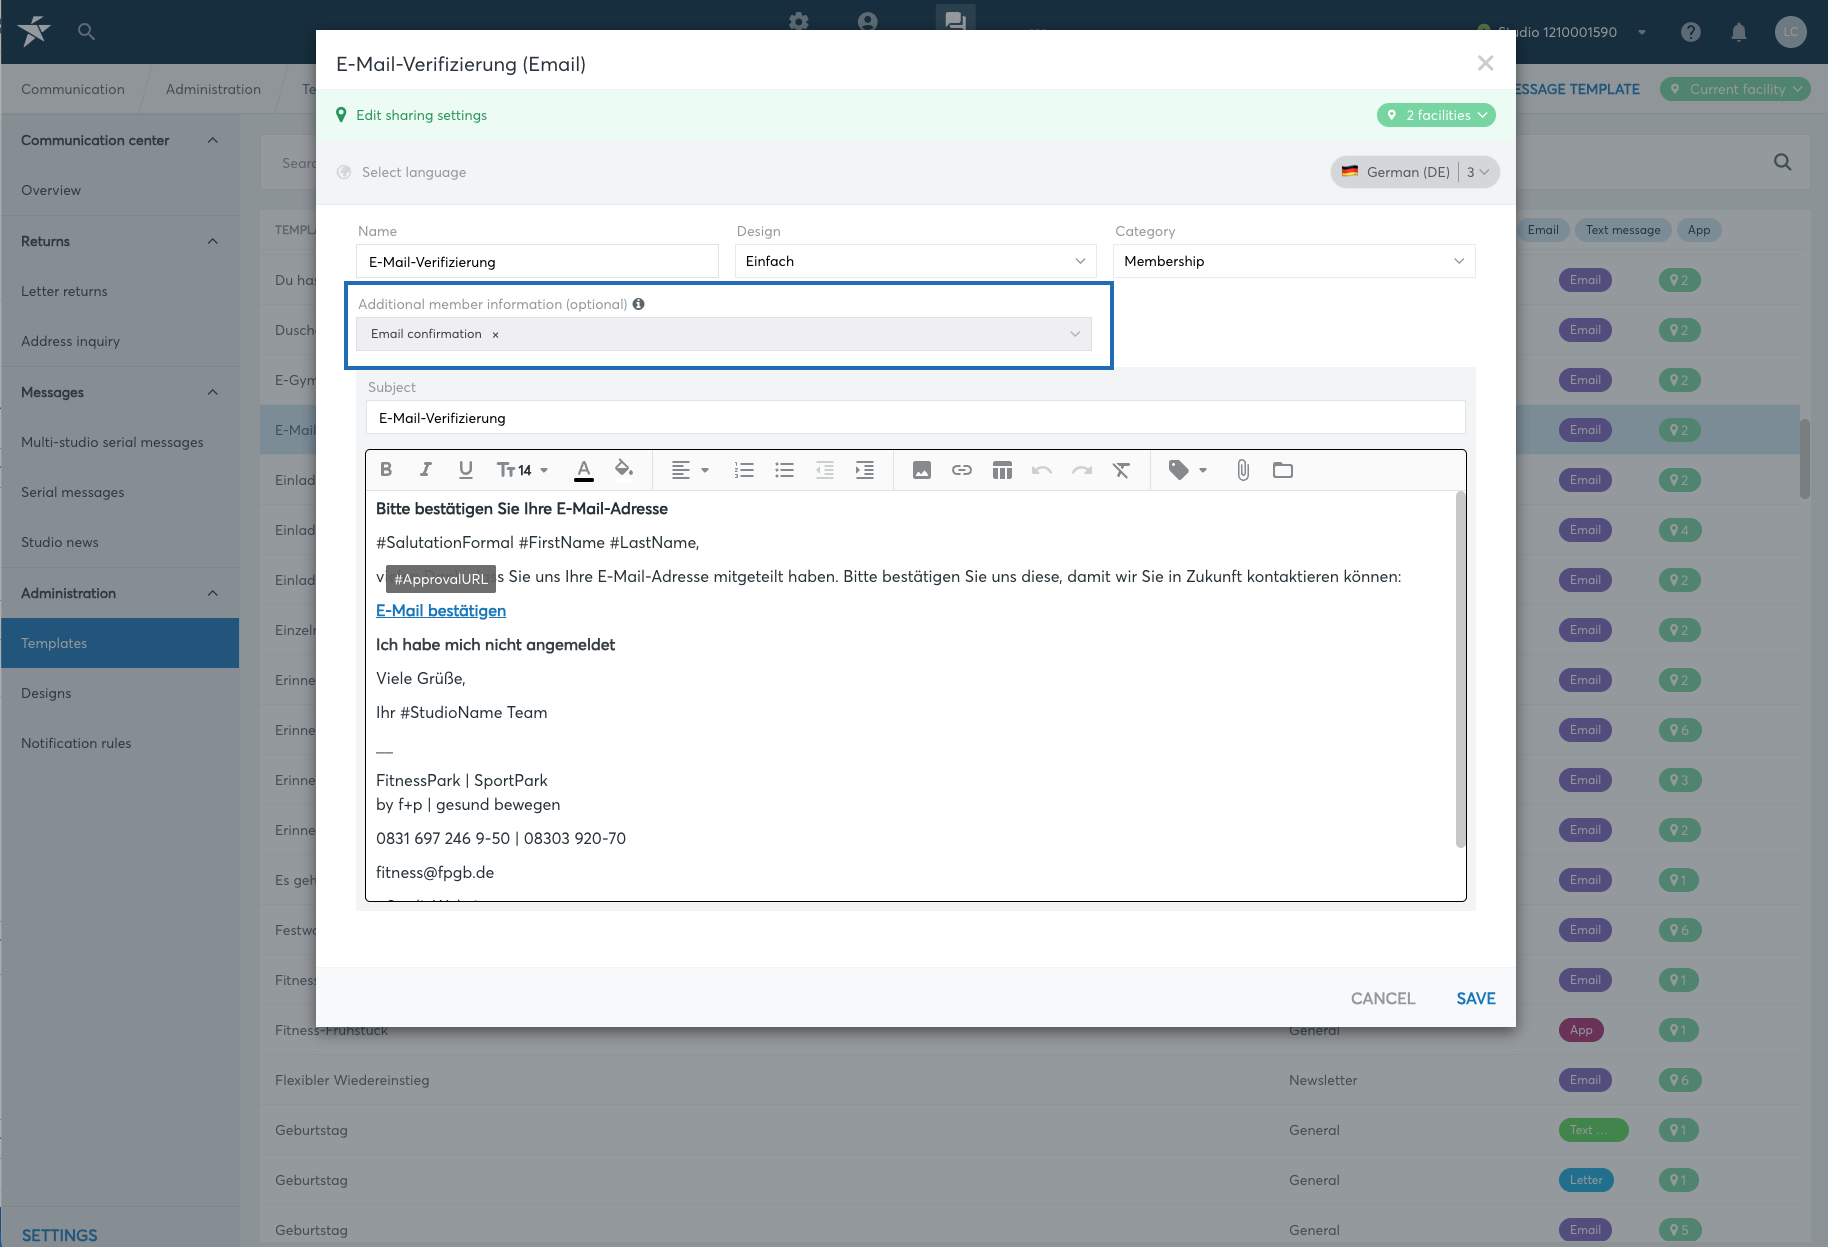Screen dimensions: 1828x1247
Task: Remove the Email confirmation tag
Action: click(x=495, y=335)
